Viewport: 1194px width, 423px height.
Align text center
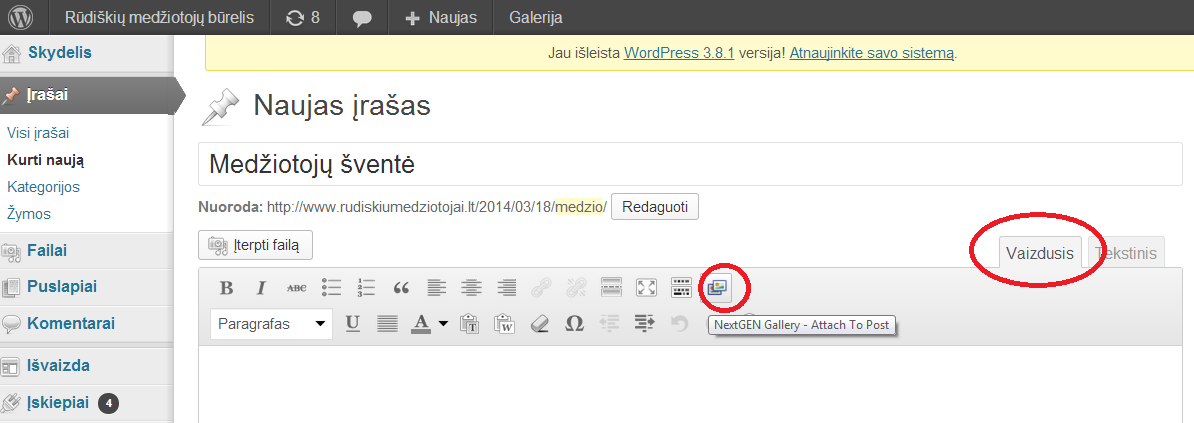471,288
